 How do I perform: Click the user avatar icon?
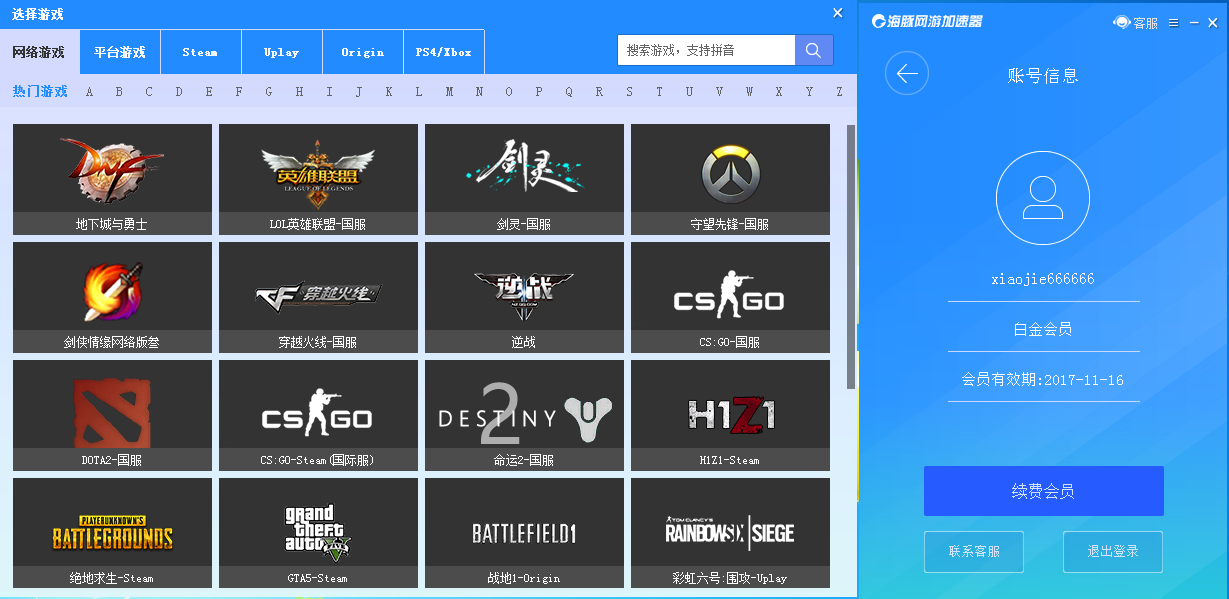click(1042, 197)
